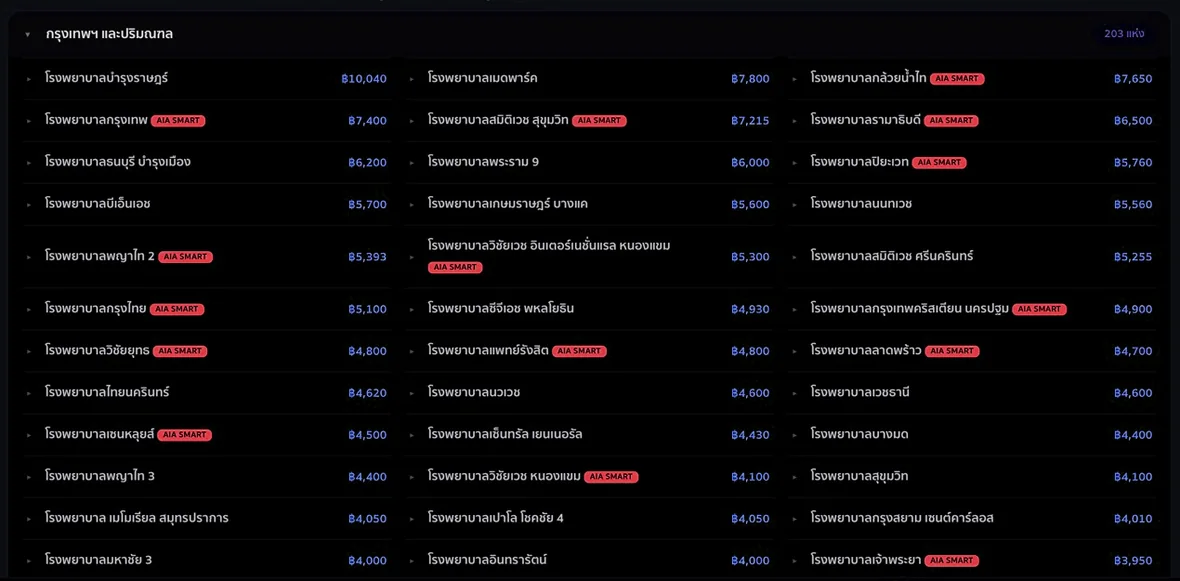This screenshot has height=581, width=1180.
Task: Click AIA SMART badge on โรงพยาบาลวิชัยยุทธ
Action: tap(180, 351)
